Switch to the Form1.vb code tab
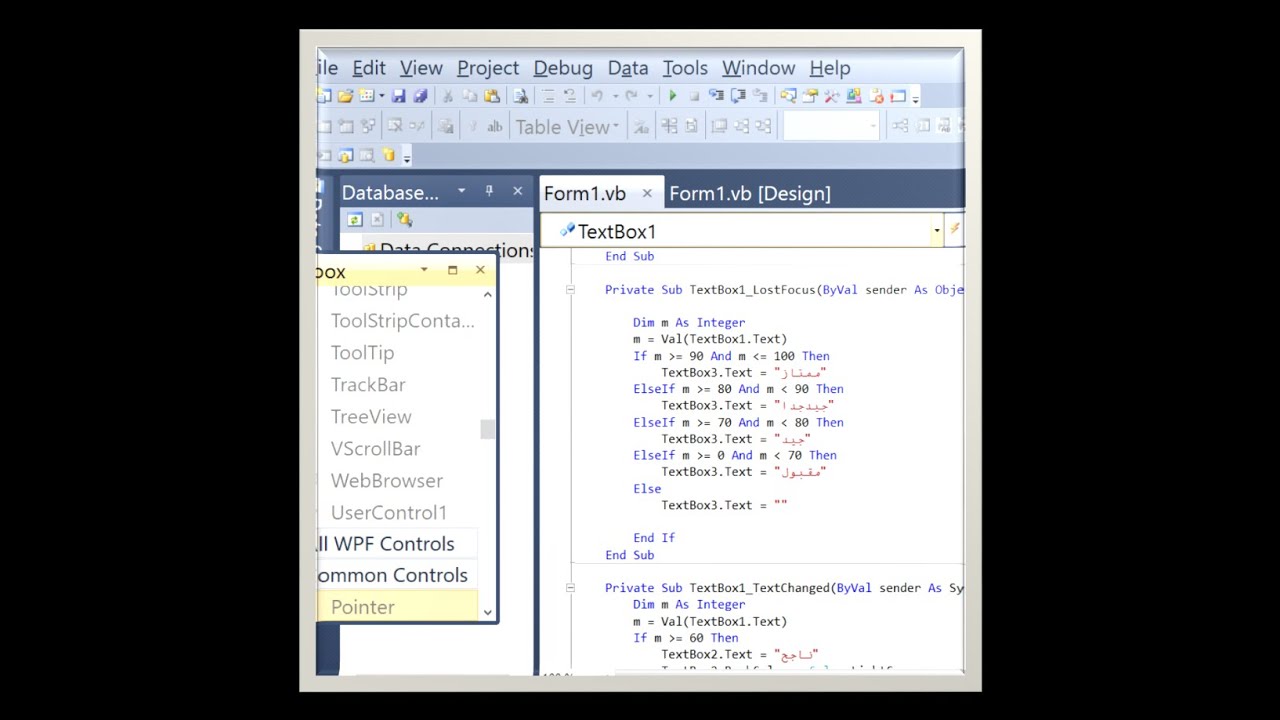Screen dimensions: 1280x720 click(585, 194)
